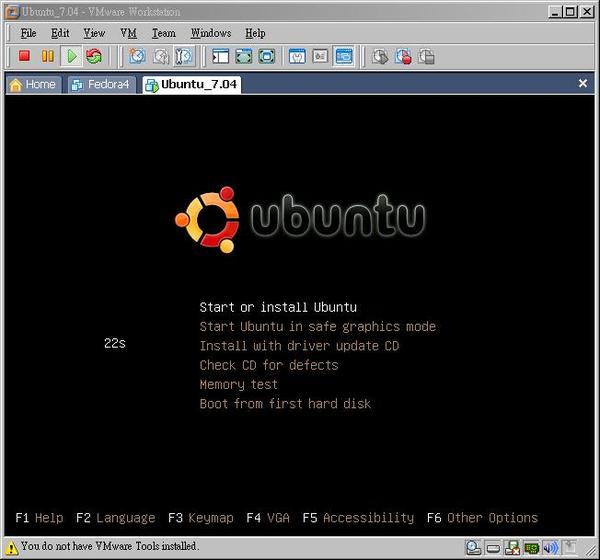Screen dimensions: 600x560
Task: Maximize the VMware Workstation window
Action: click(570, 12)
